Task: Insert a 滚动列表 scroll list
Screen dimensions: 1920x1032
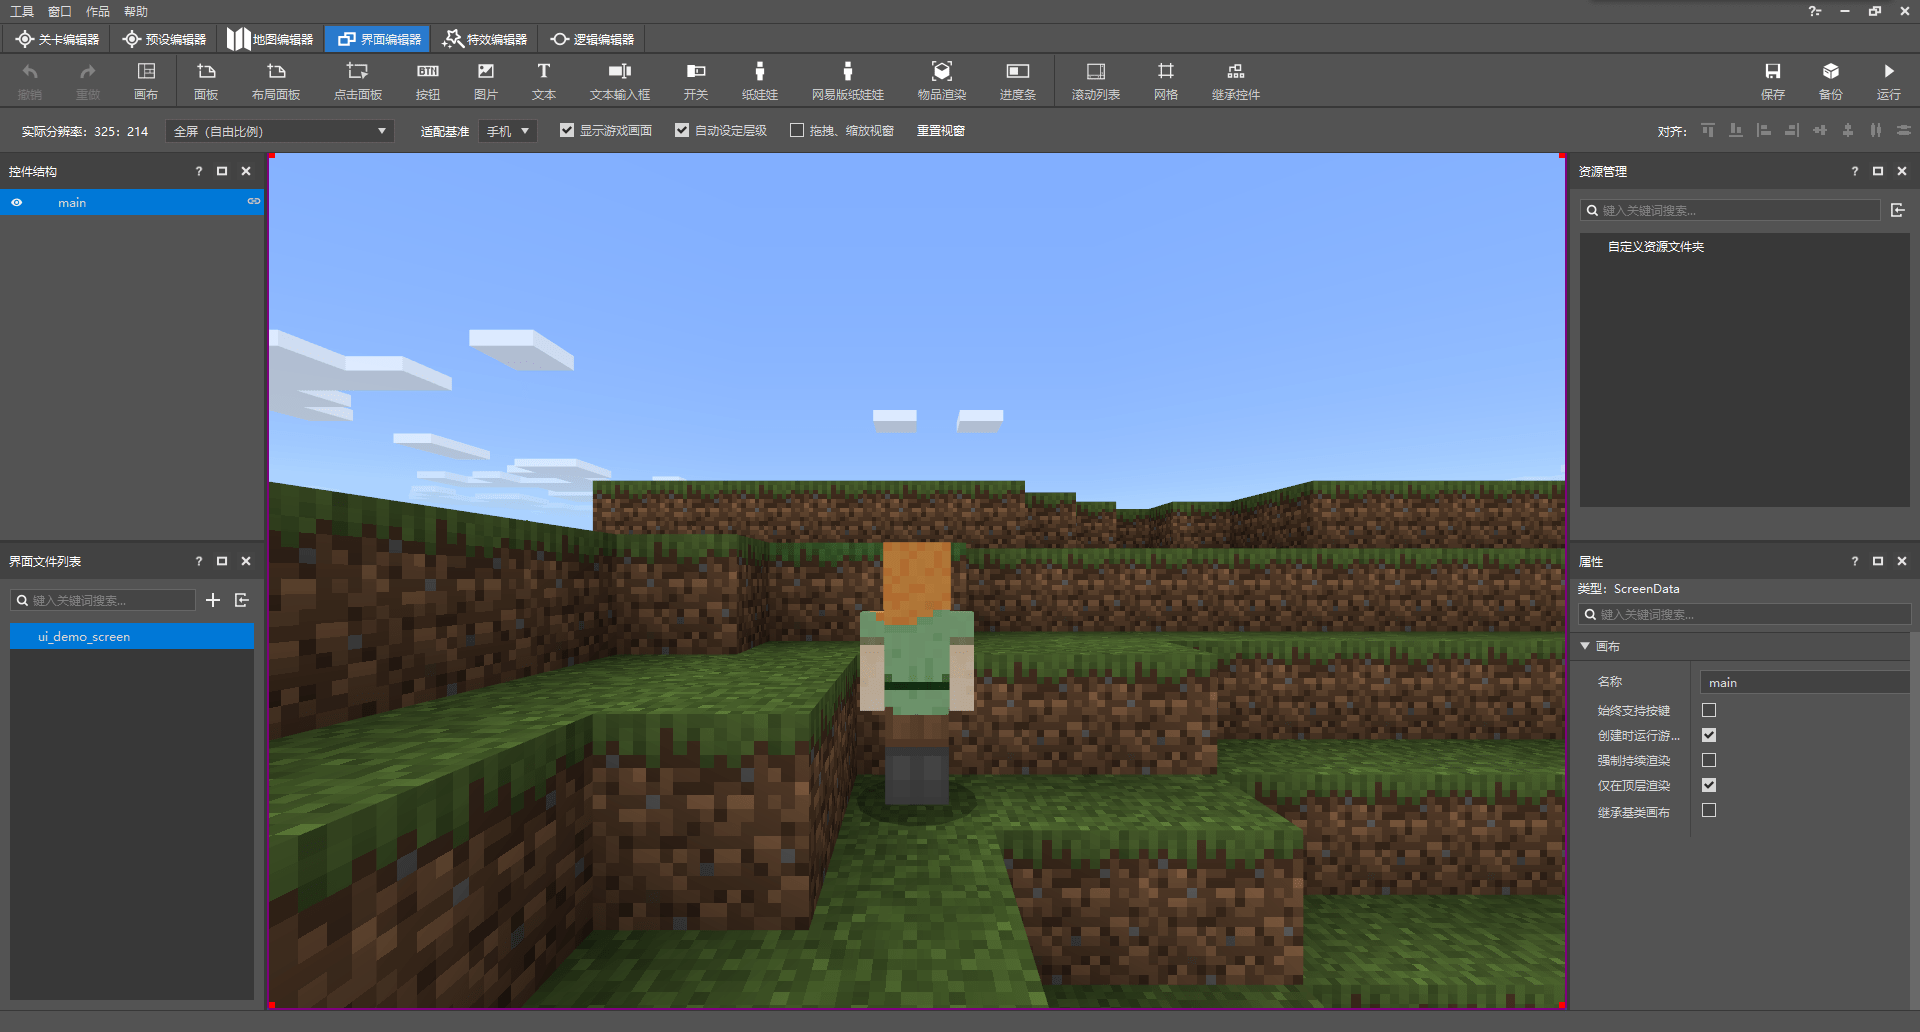Action: pyautogui.click(x=1096, y=80)
